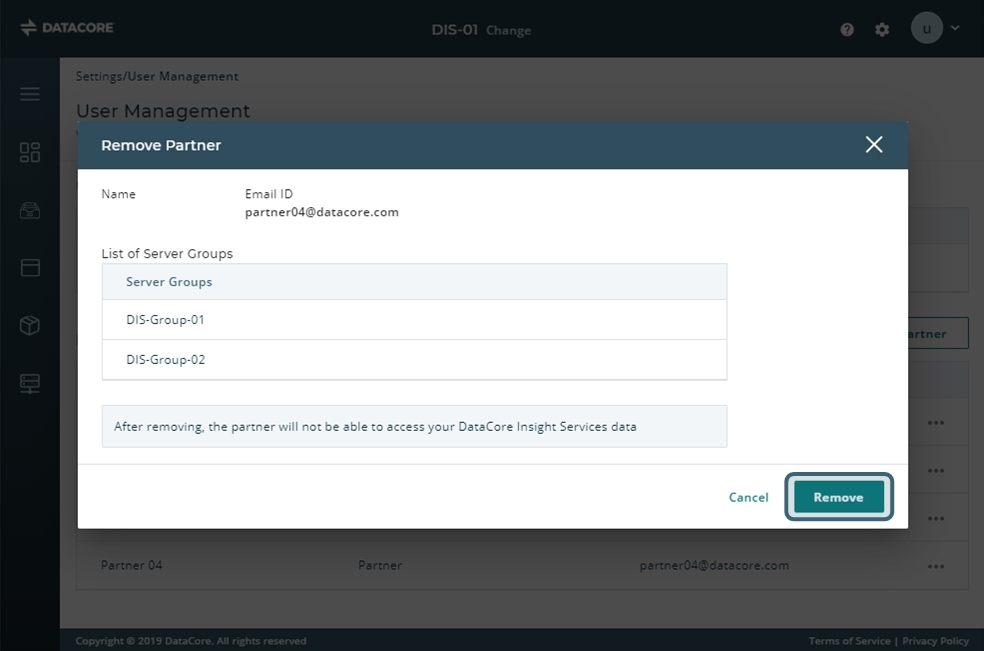Click the DIS-01 title in header
The image size is (984, 651).
pos(454,30)
